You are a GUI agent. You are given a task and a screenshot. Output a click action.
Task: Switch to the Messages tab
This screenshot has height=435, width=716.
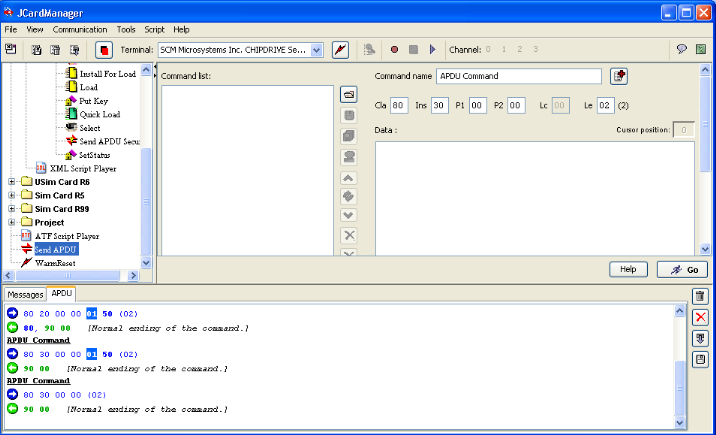[26, 295]
